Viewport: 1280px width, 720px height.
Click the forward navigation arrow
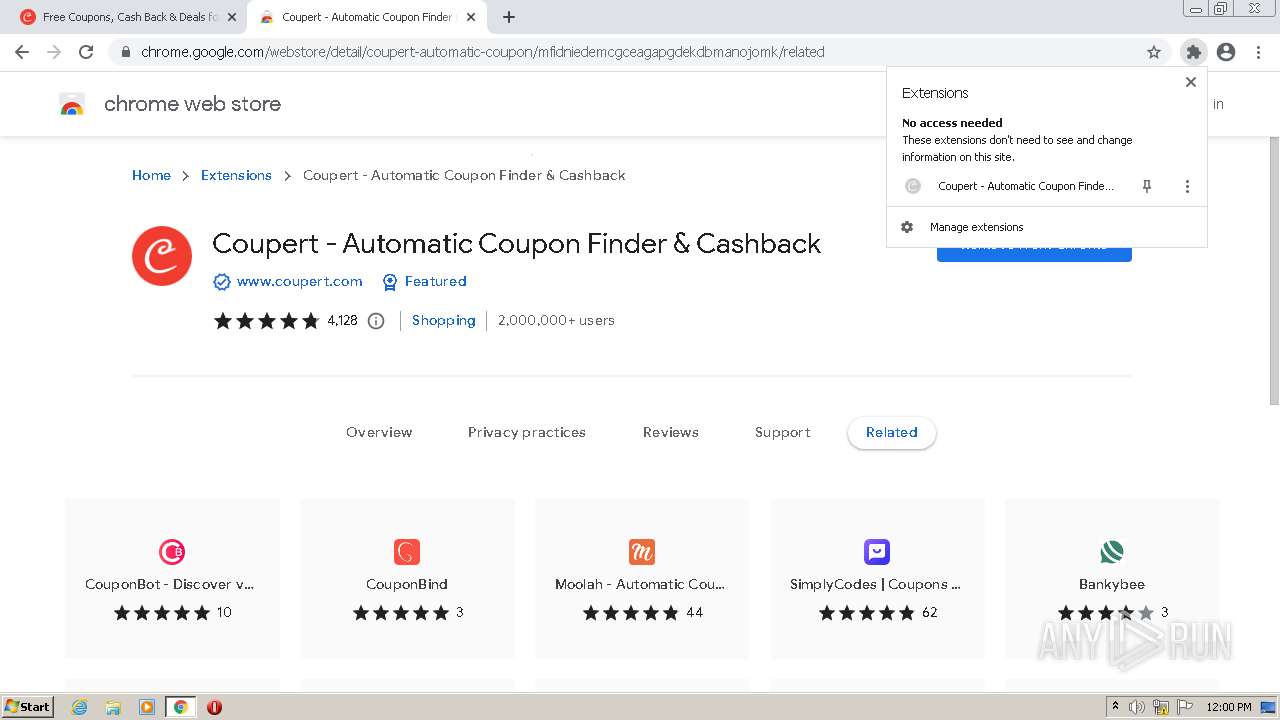(54, 52)
